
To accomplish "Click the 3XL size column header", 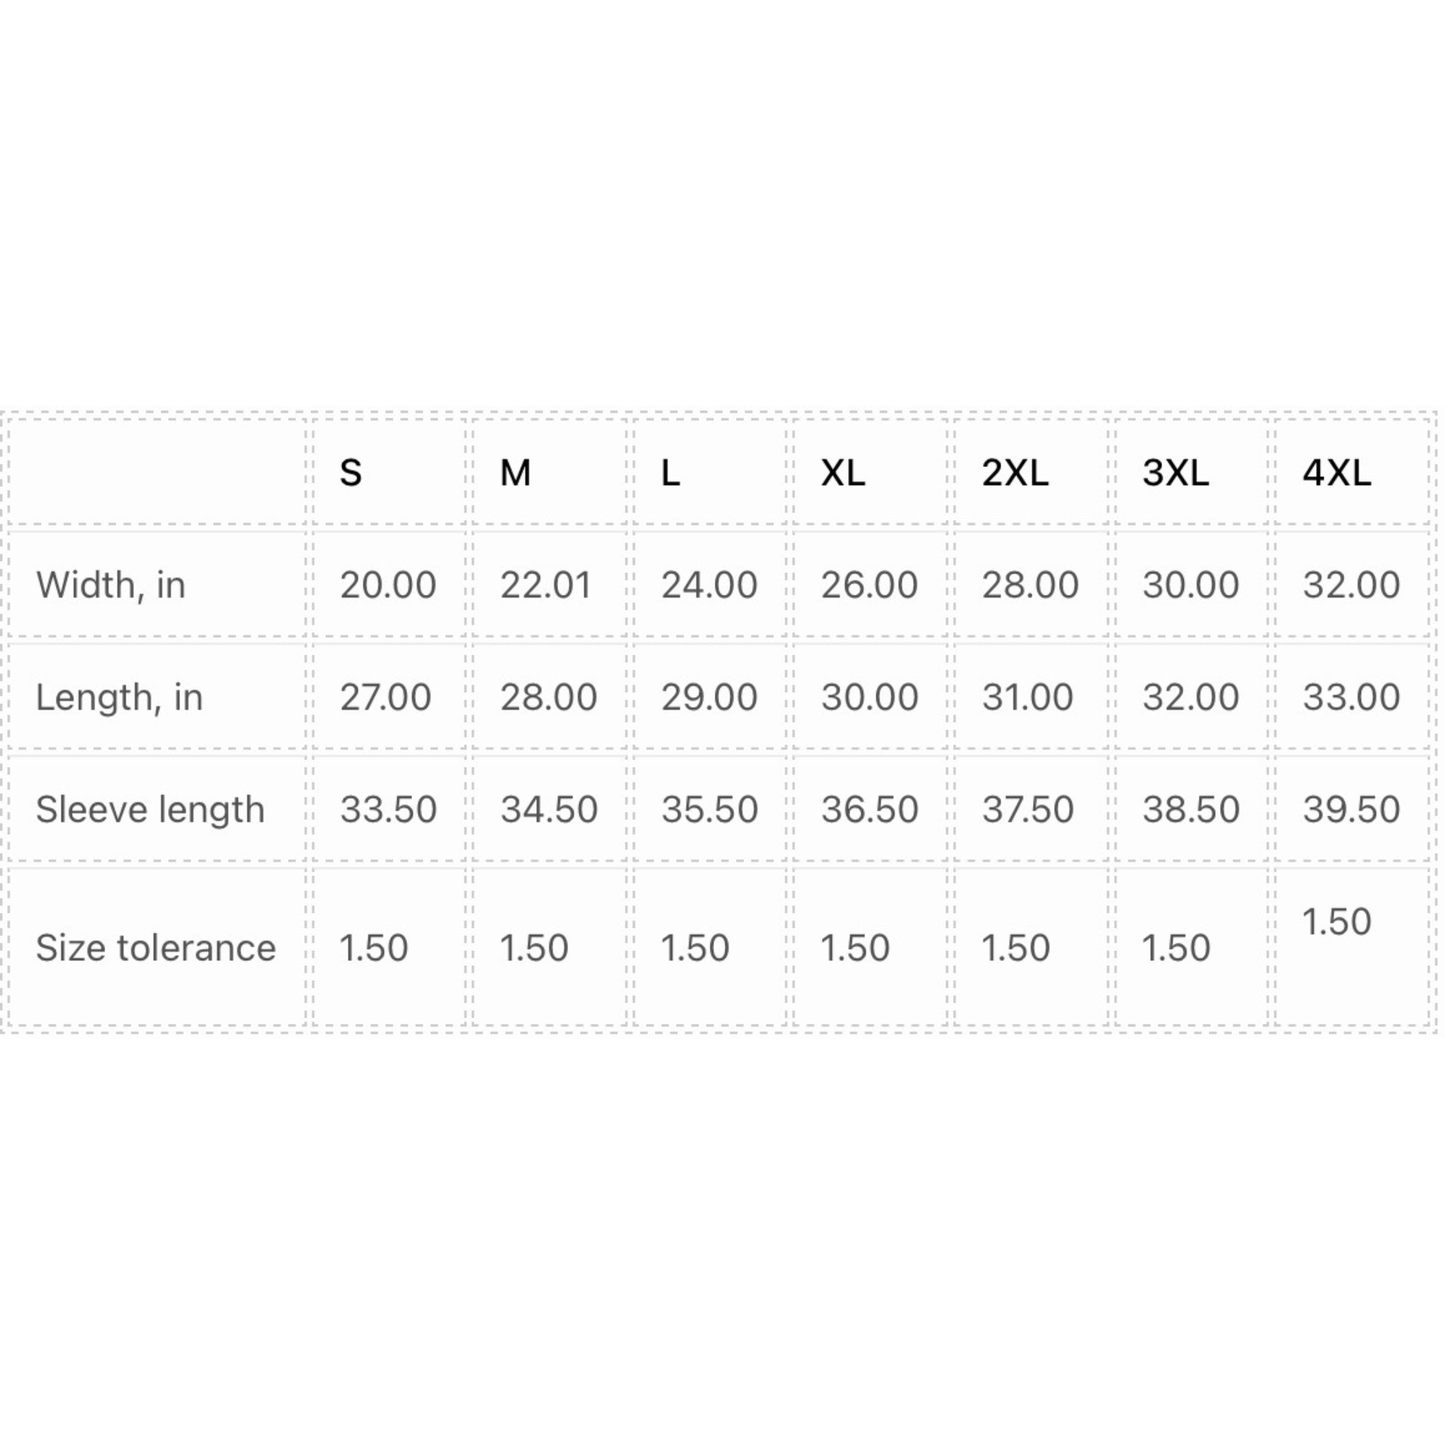I will pos(1175,472).
